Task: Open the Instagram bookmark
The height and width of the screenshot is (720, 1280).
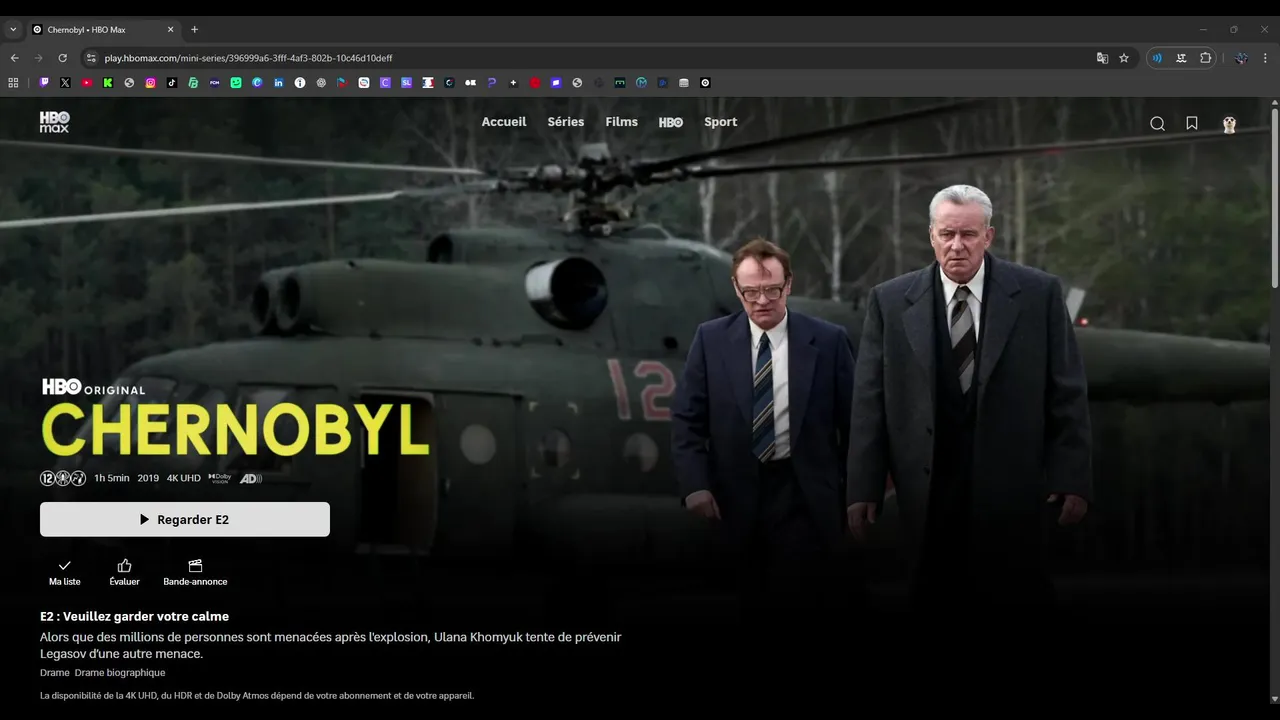Action: (x=151, y=83)
